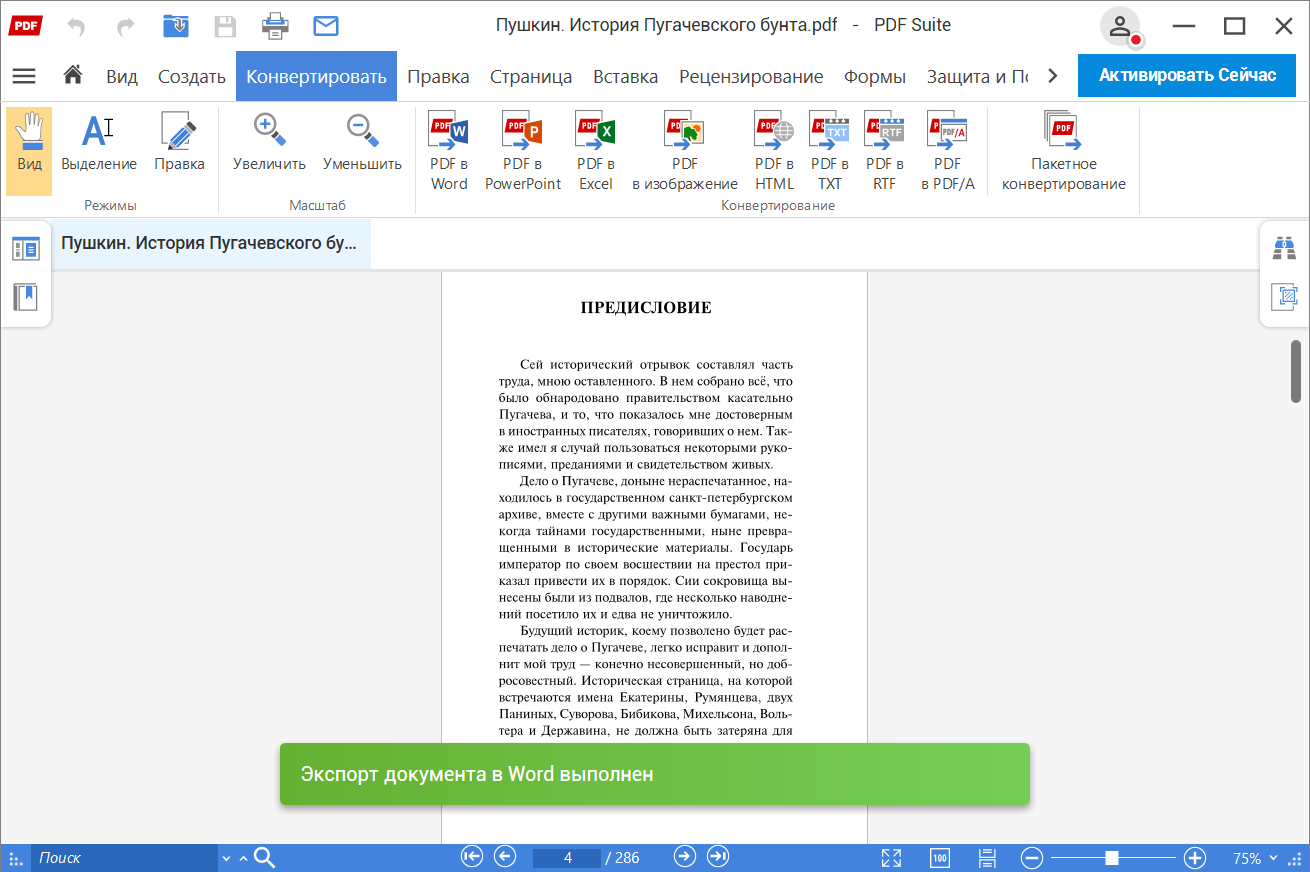
Task: Convert PDF в Excel
Action: [x=596, y=152]
